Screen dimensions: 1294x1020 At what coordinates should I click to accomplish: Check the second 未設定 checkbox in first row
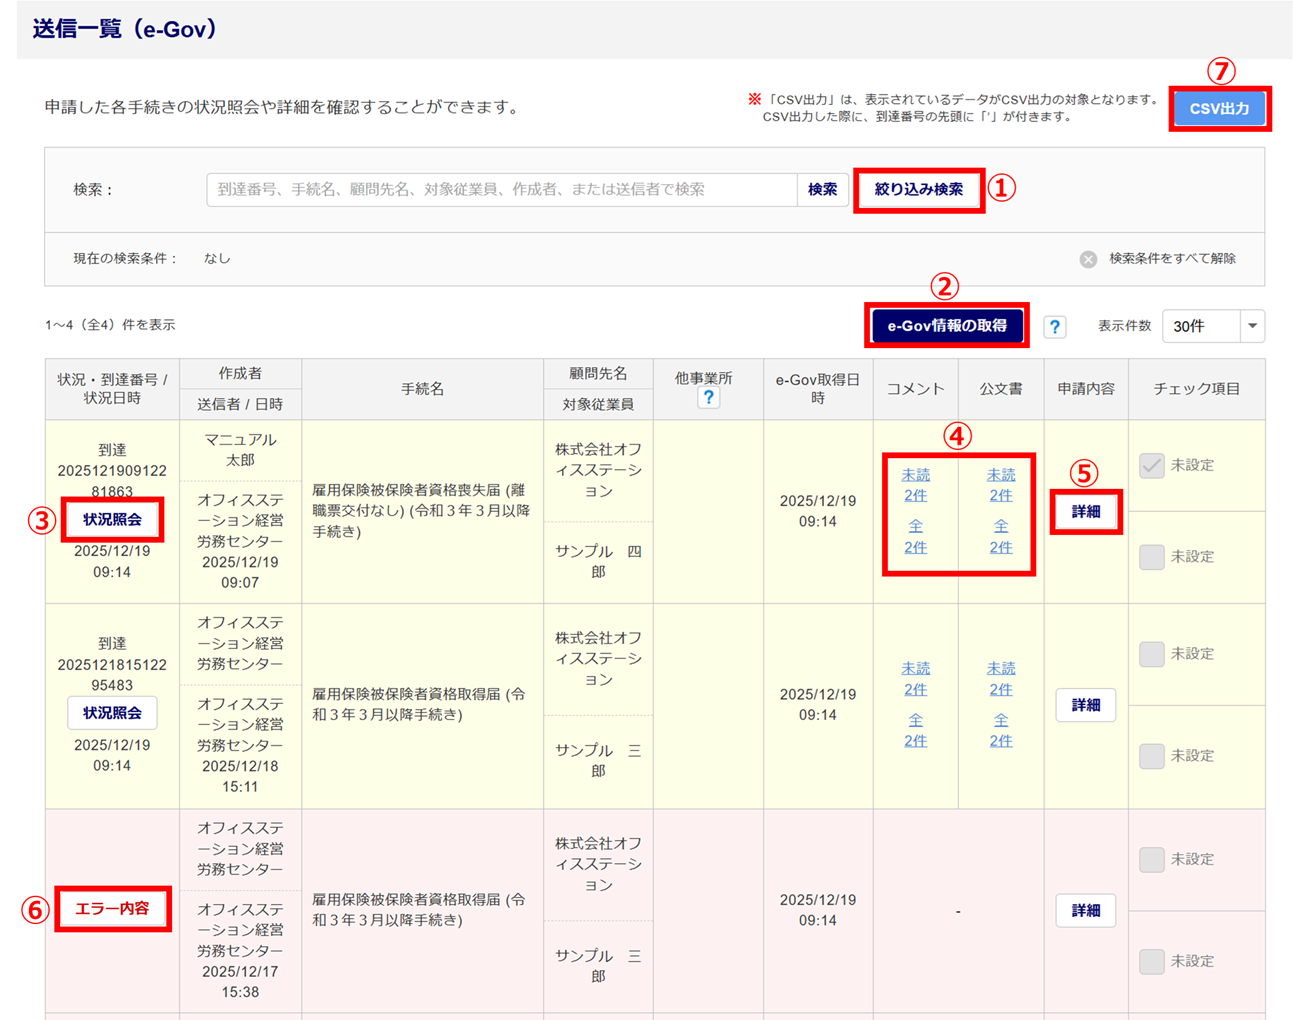point(1152,557)
